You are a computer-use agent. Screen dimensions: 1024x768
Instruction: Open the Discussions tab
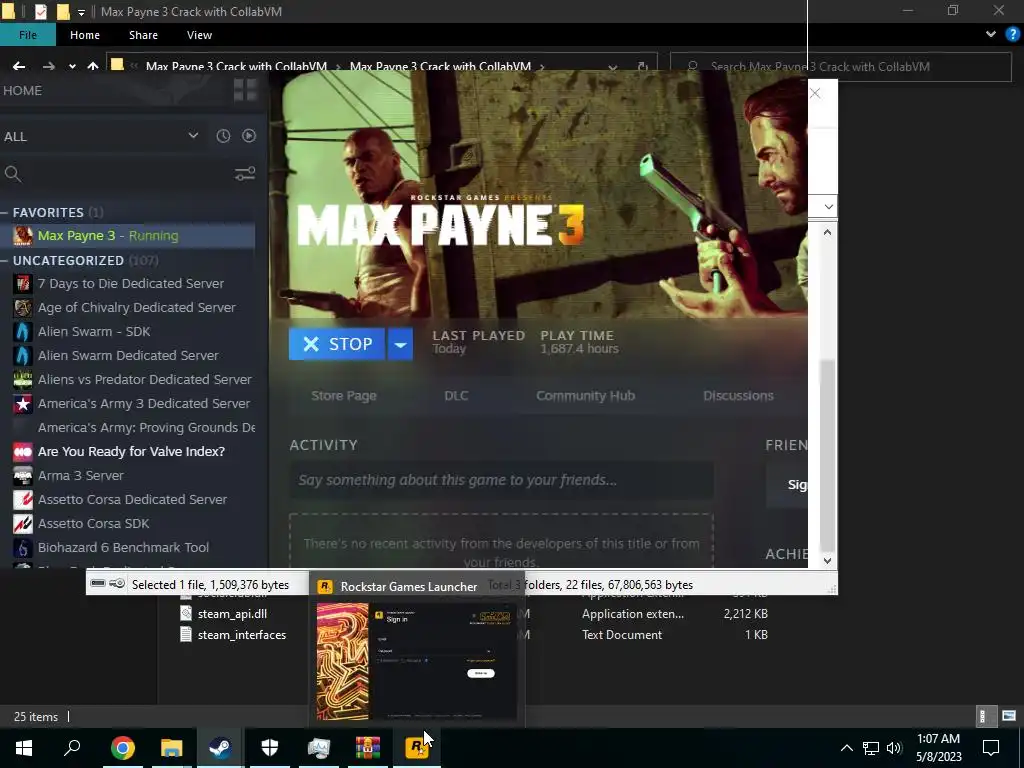738,396
